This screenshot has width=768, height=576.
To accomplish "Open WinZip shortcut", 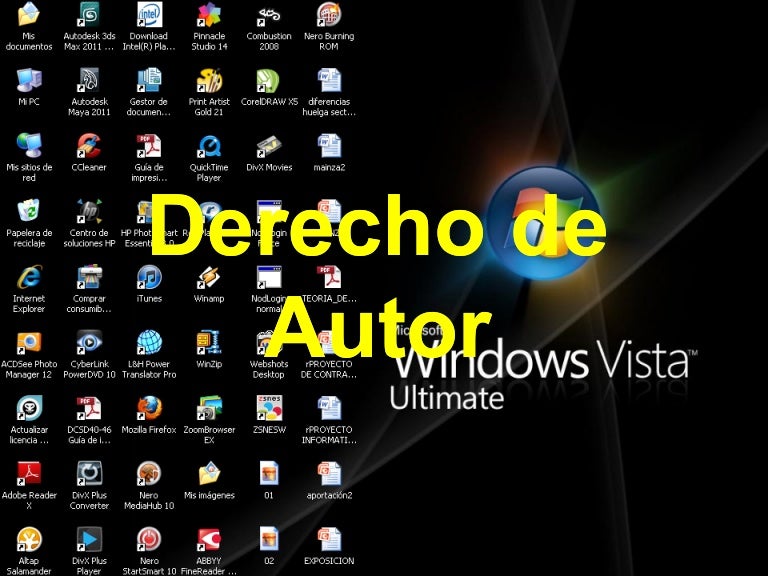I will pos(209,343).
